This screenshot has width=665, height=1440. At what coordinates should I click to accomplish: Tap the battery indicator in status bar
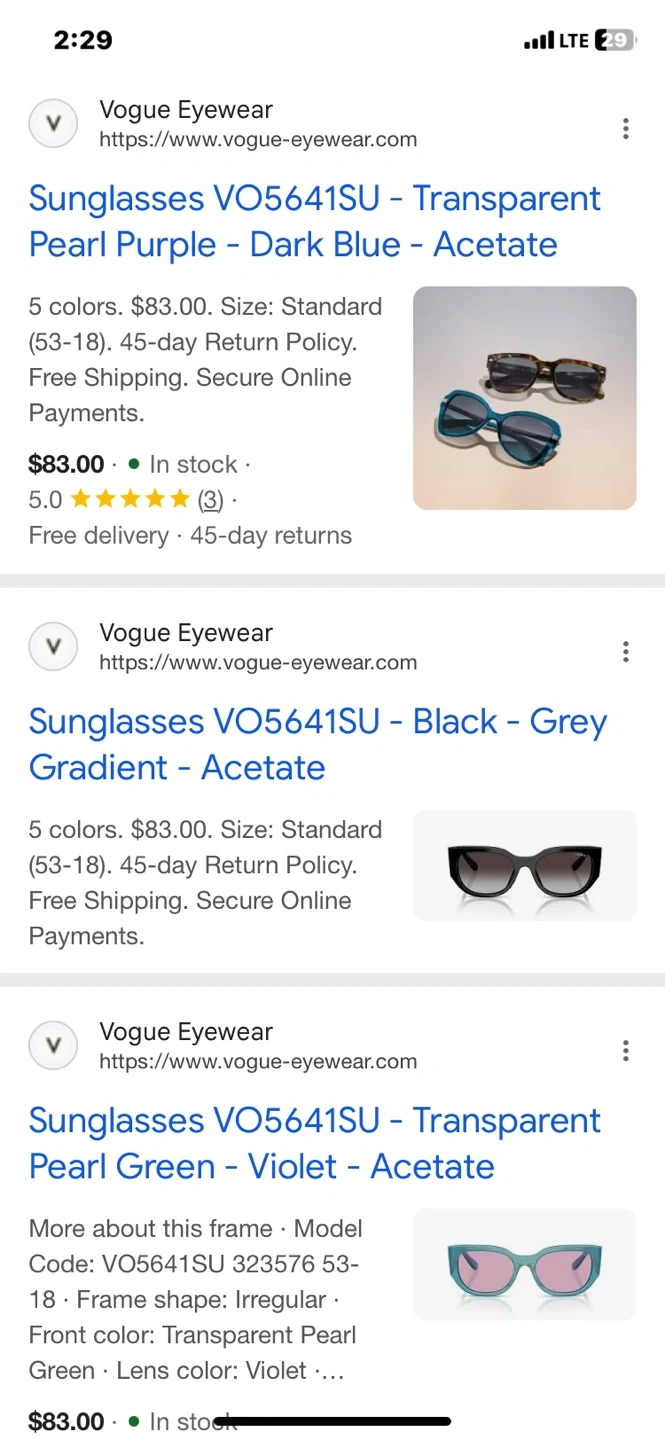pyautogui.click(x=614, y=40)
